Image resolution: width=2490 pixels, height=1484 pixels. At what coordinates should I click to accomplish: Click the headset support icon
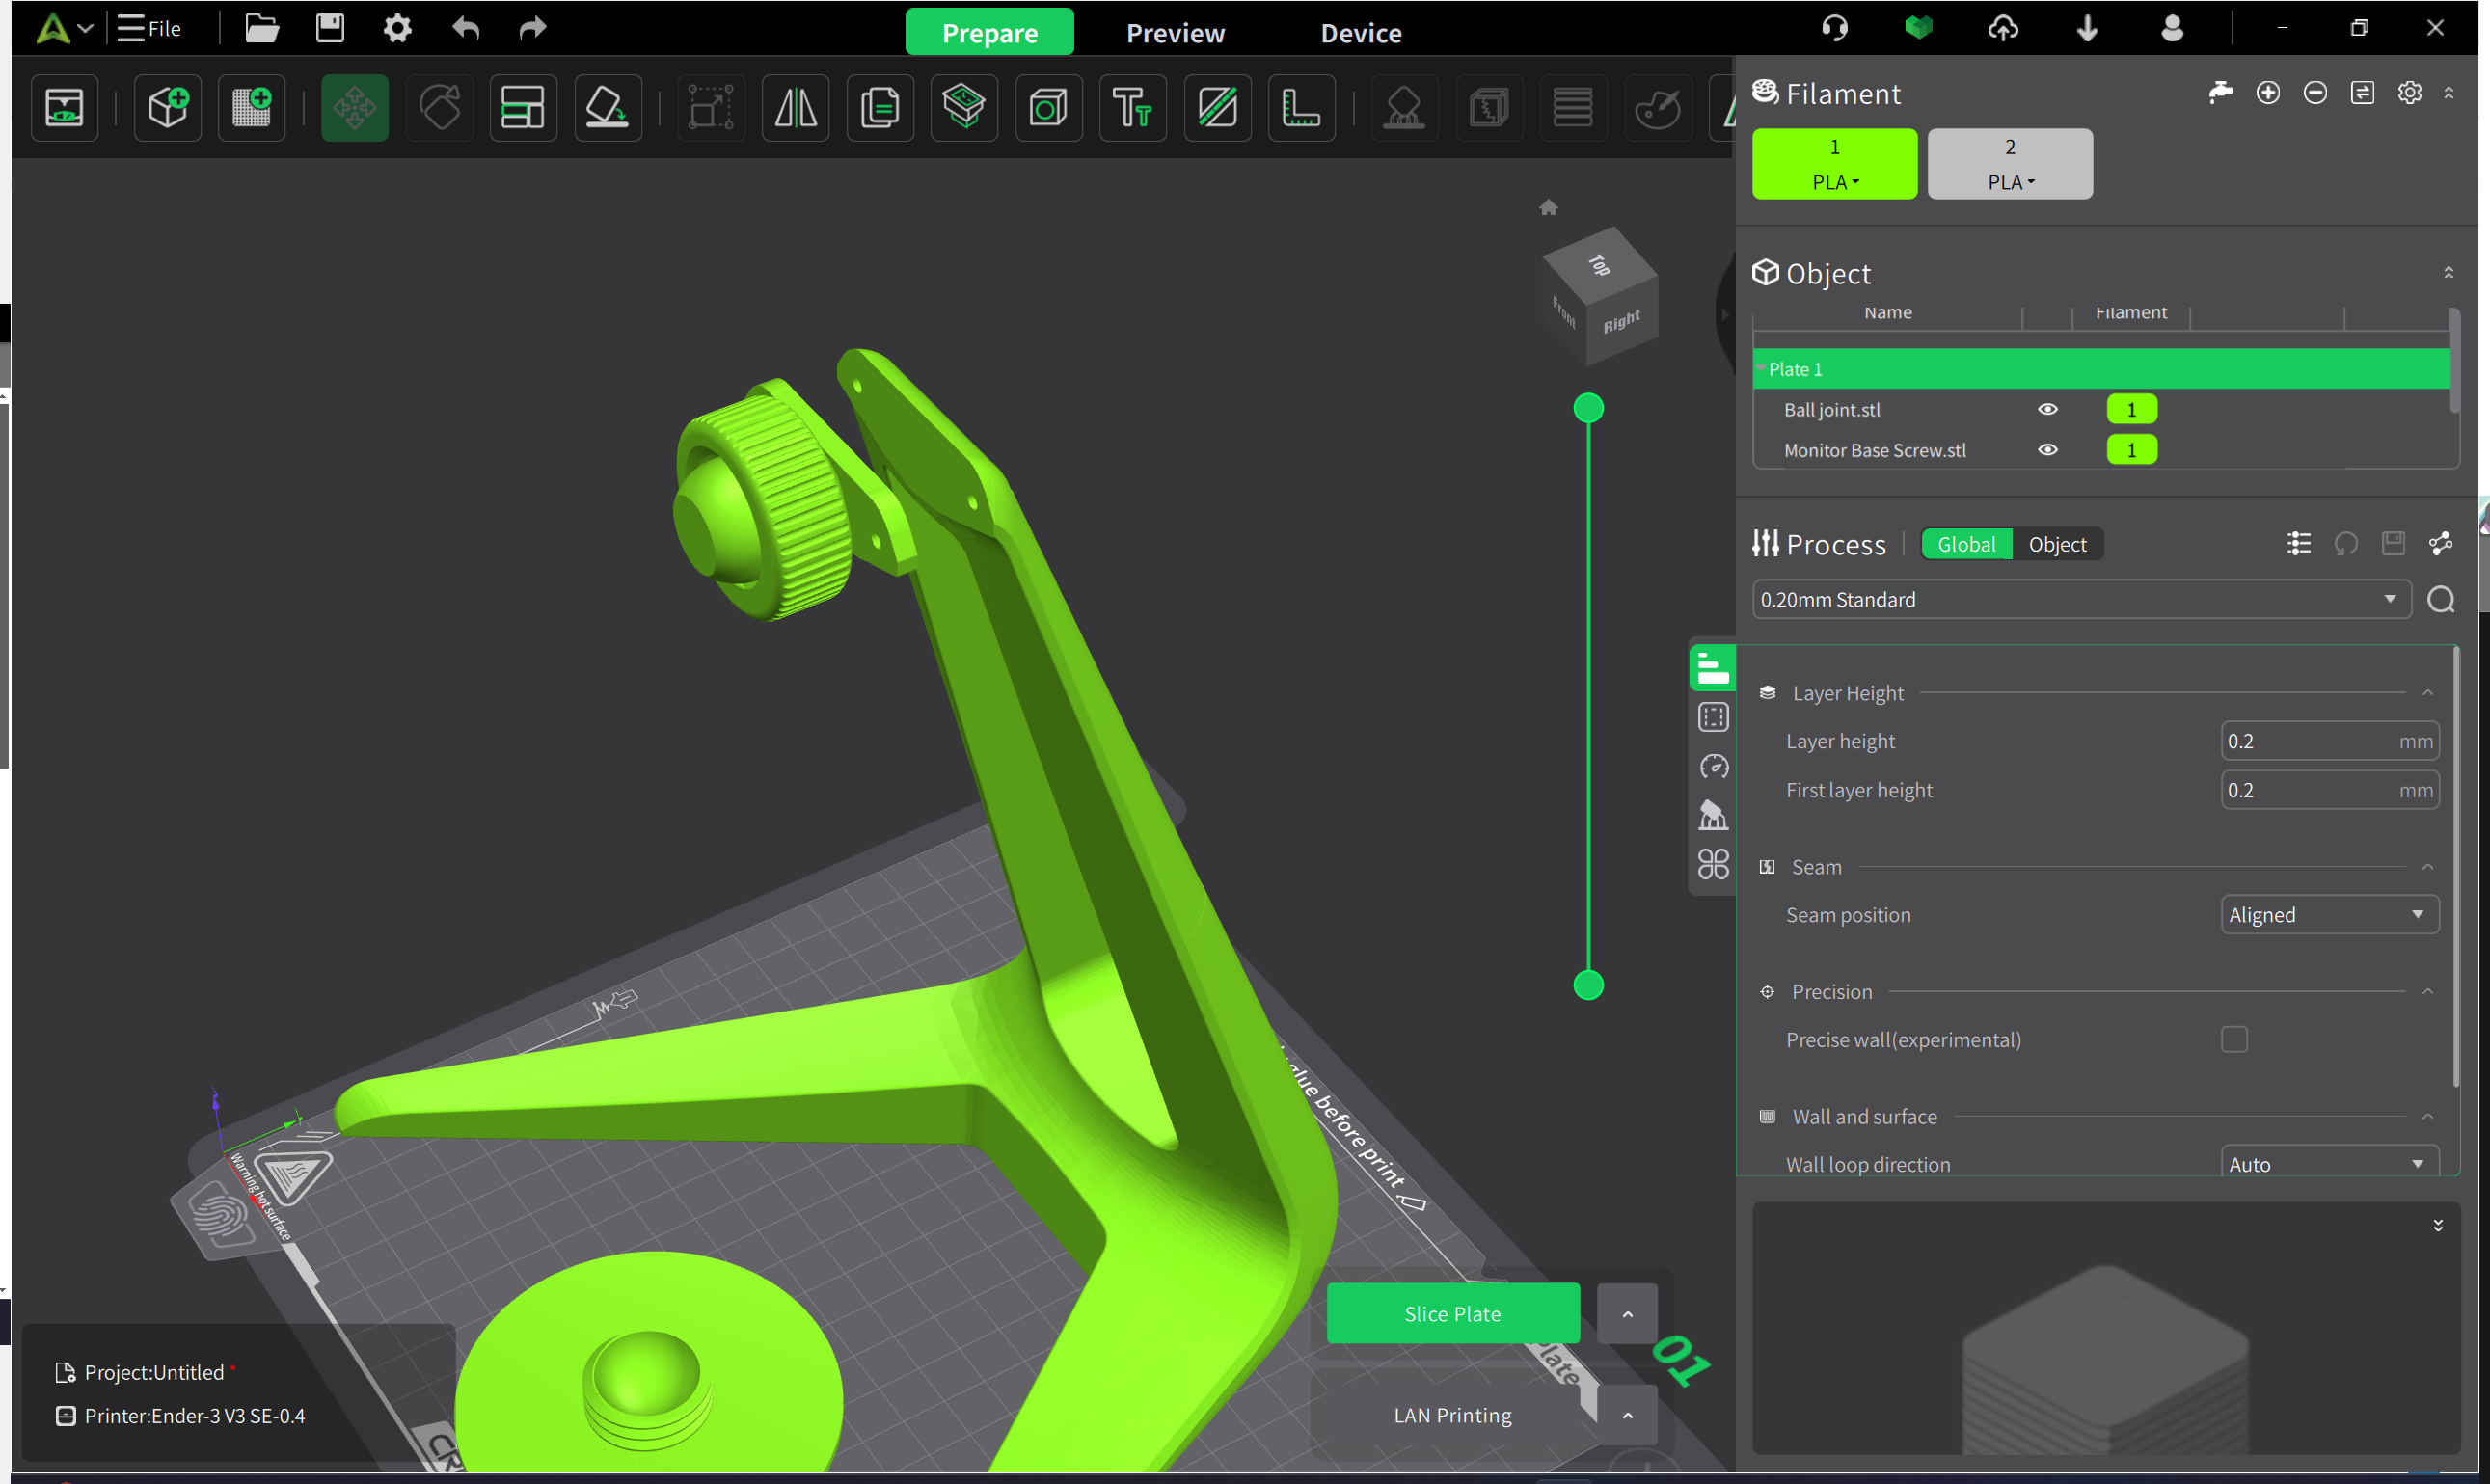[x=1835, y=28]
